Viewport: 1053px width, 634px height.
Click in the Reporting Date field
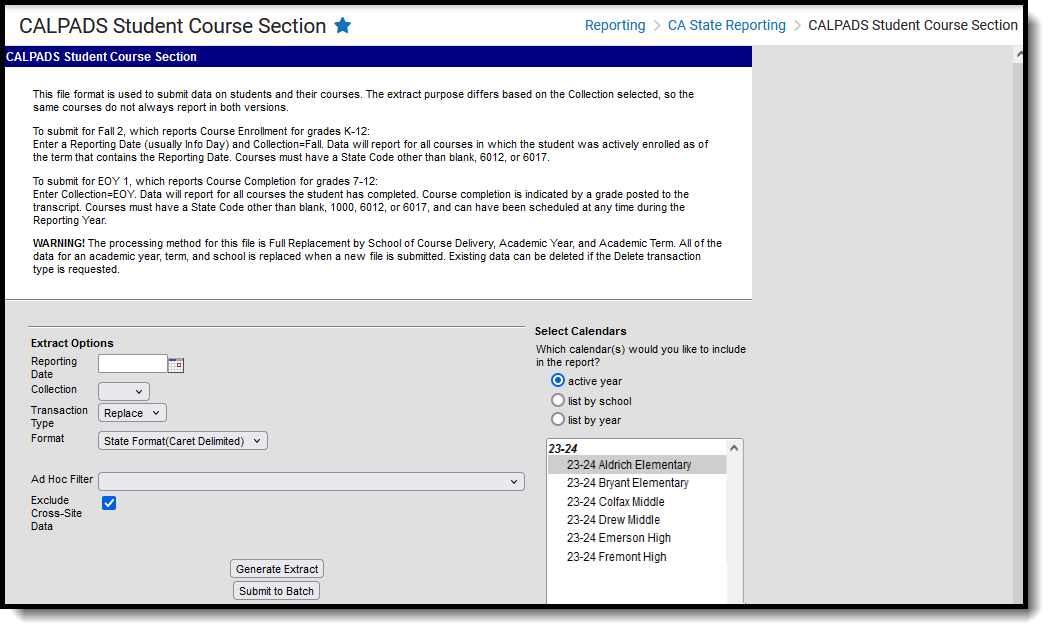(132, 364)
